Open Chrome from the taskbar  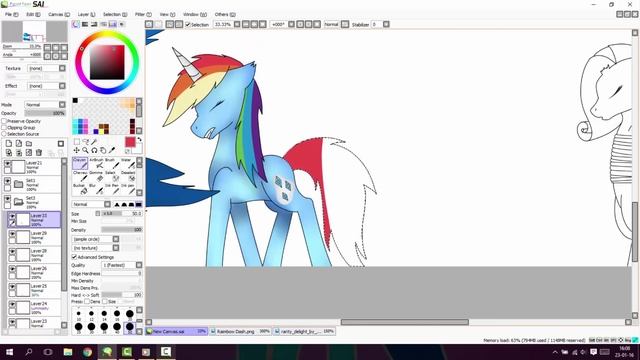click(87, 352)
